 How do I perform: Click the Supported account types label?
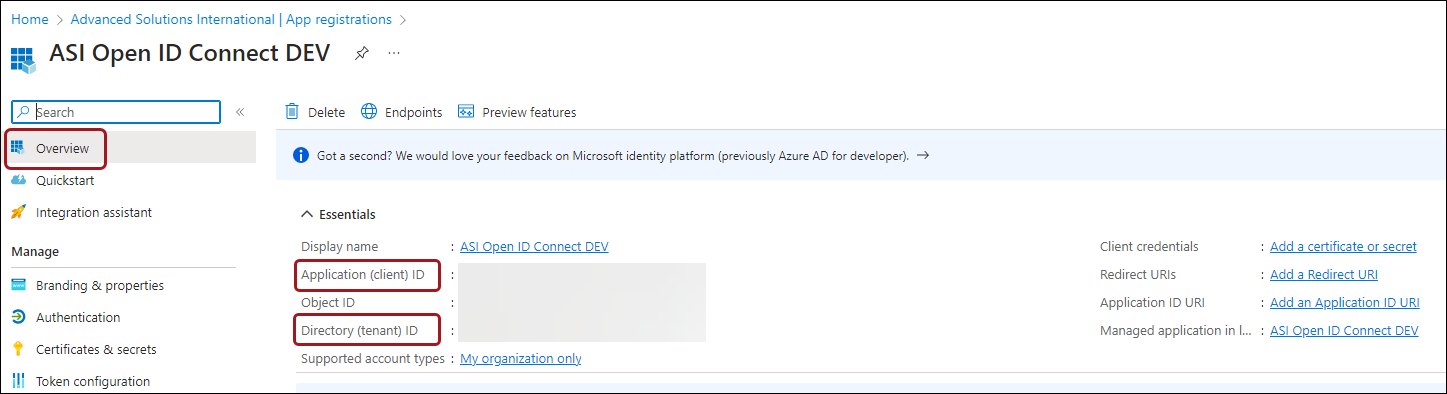[373, 358]
